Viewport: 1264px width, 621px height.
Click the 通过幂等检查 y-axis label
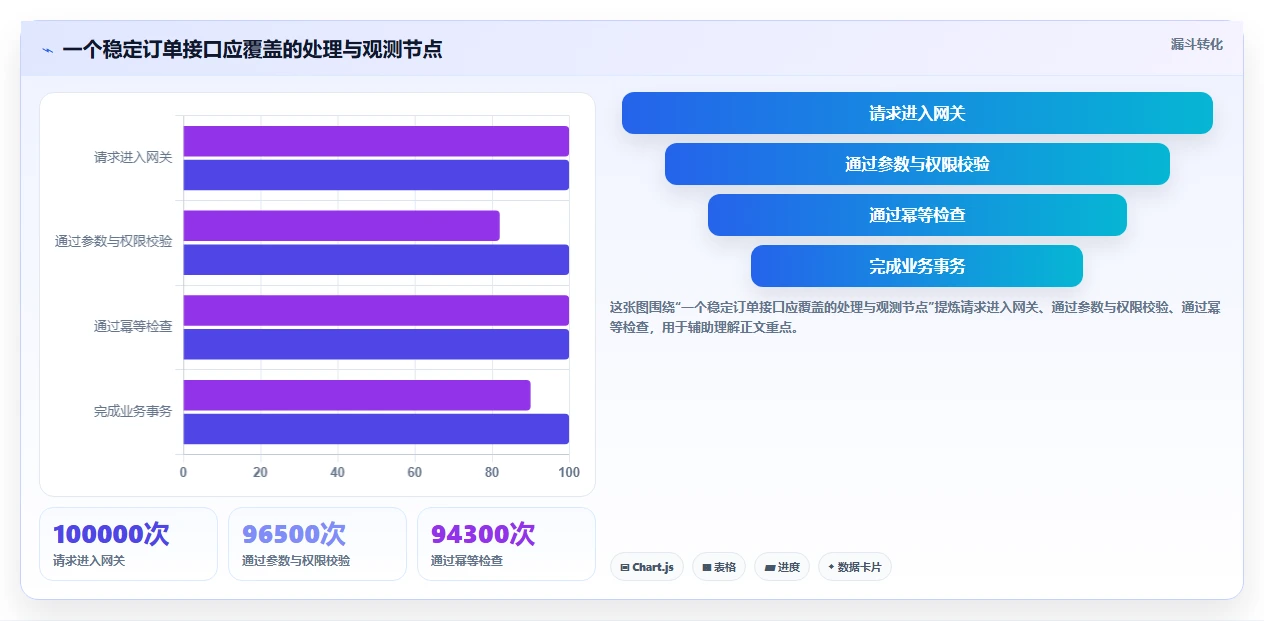click(x=133, y=326)
